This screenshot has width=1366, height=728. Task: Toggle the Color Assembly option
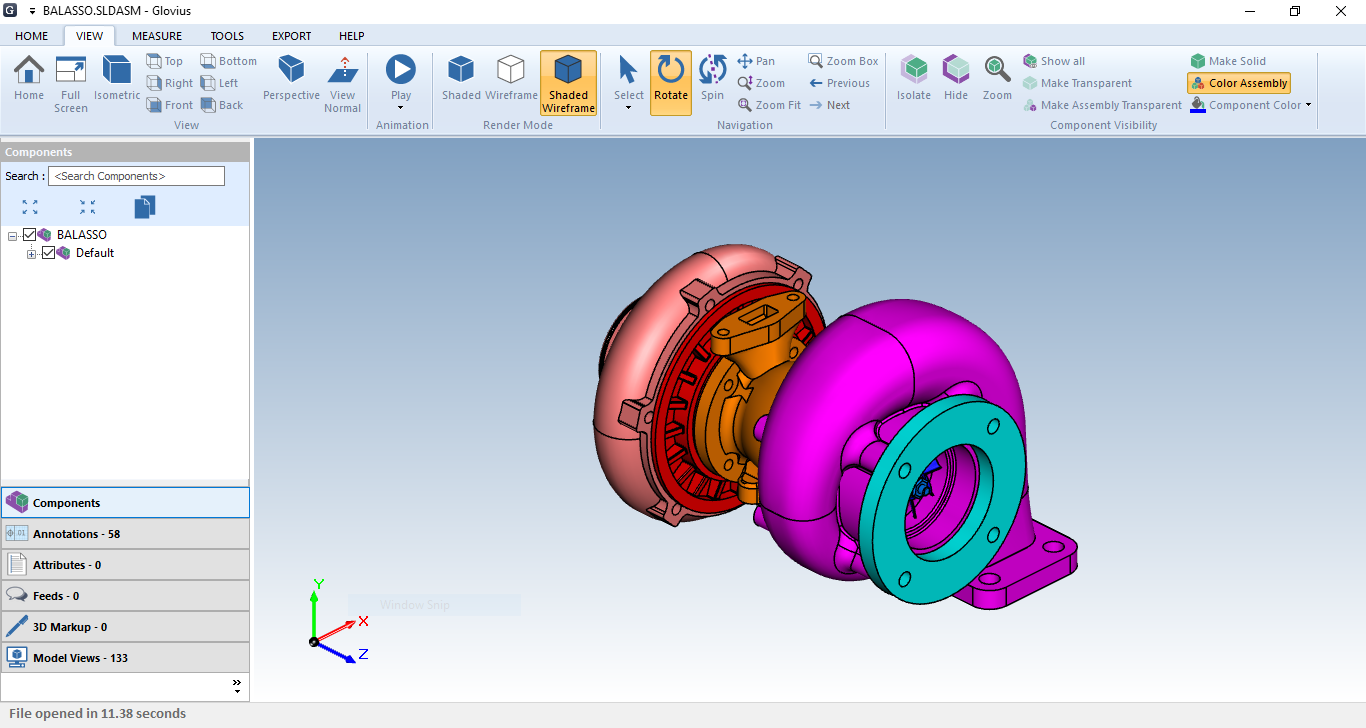coord(1238,83)
